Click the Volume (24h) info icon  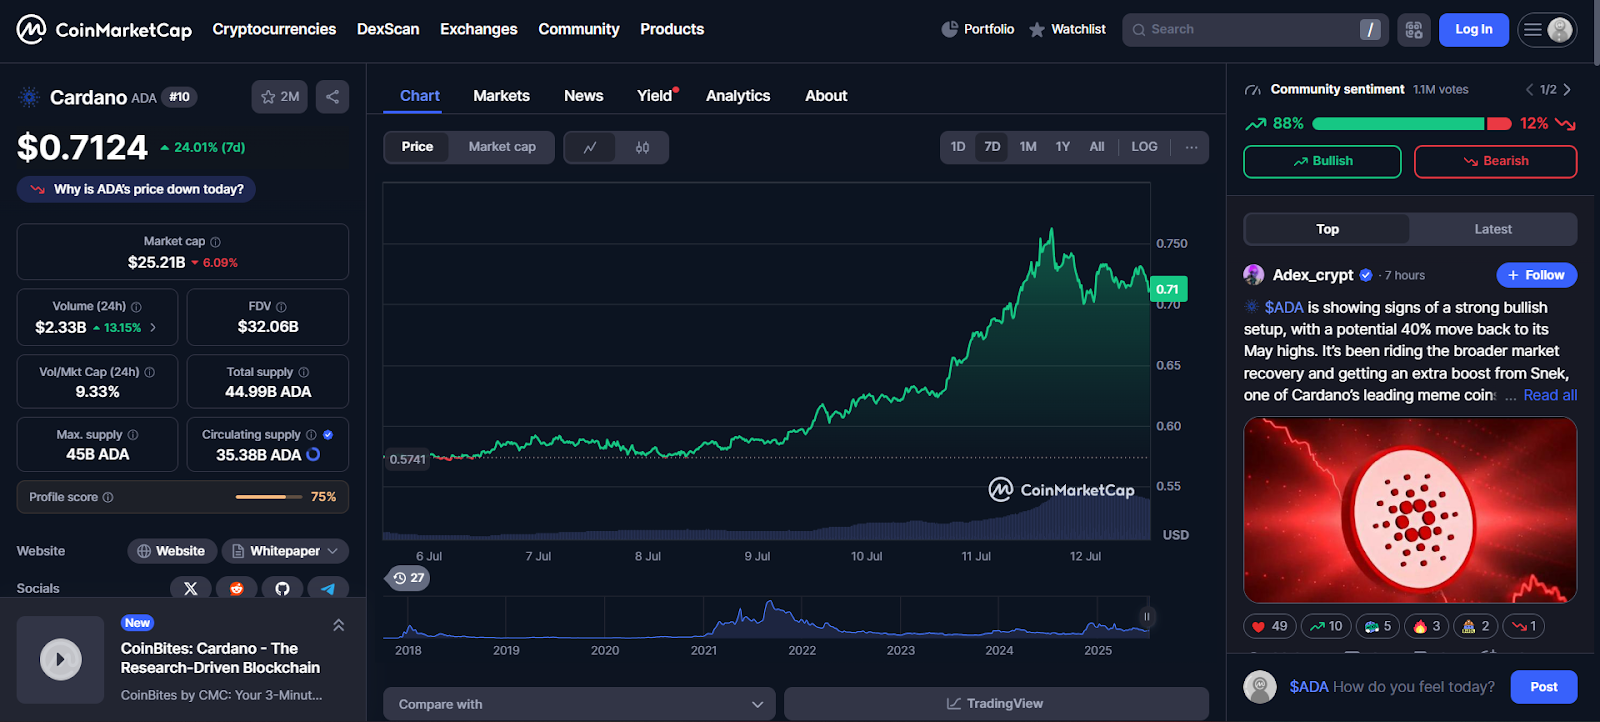tap(137, 307)
